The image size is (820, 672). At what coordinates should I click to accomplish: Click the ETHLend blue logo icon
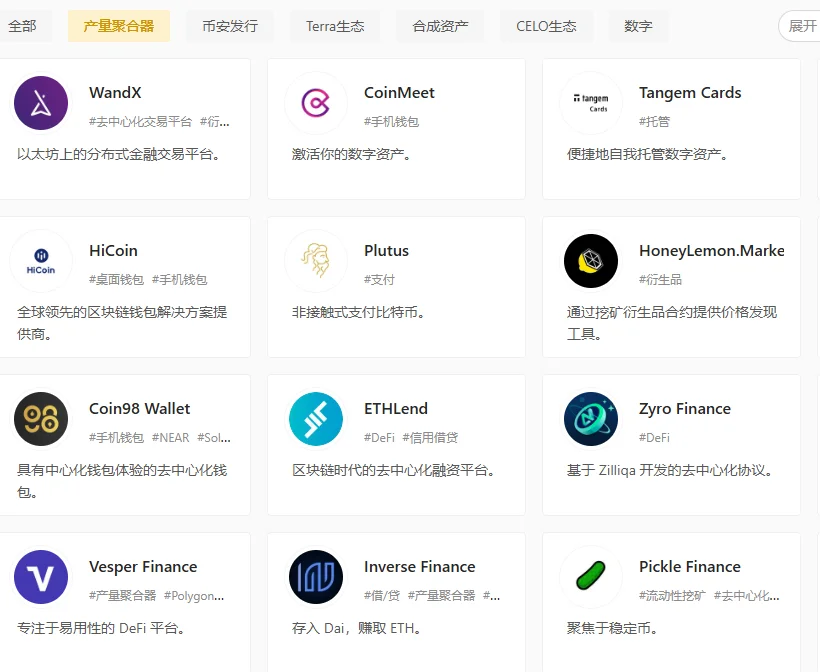coord(316,419)
